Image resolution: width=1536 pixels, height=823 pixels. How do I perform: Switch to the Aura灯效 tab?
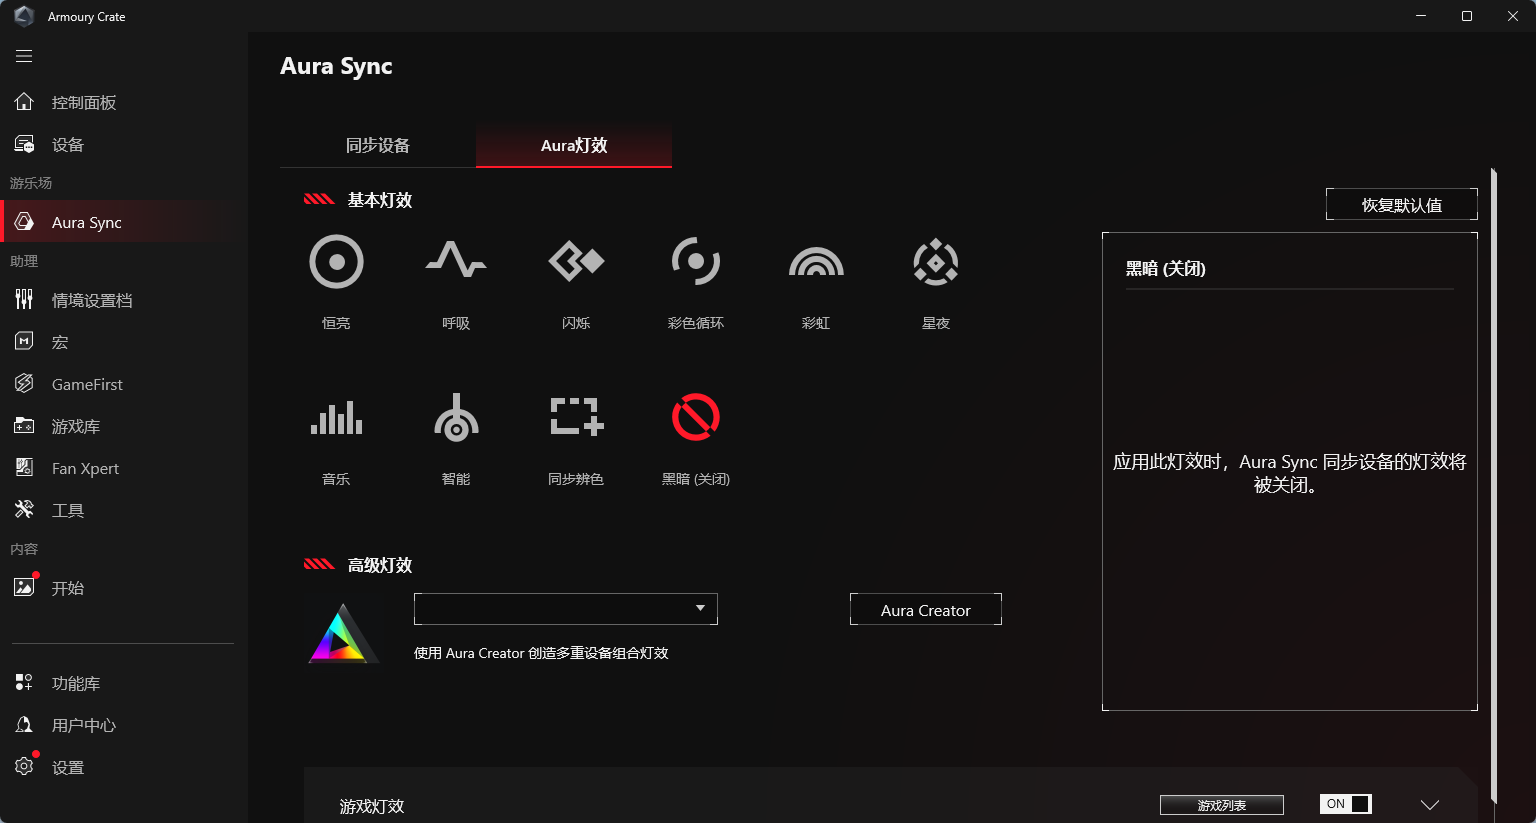[574, 145]
